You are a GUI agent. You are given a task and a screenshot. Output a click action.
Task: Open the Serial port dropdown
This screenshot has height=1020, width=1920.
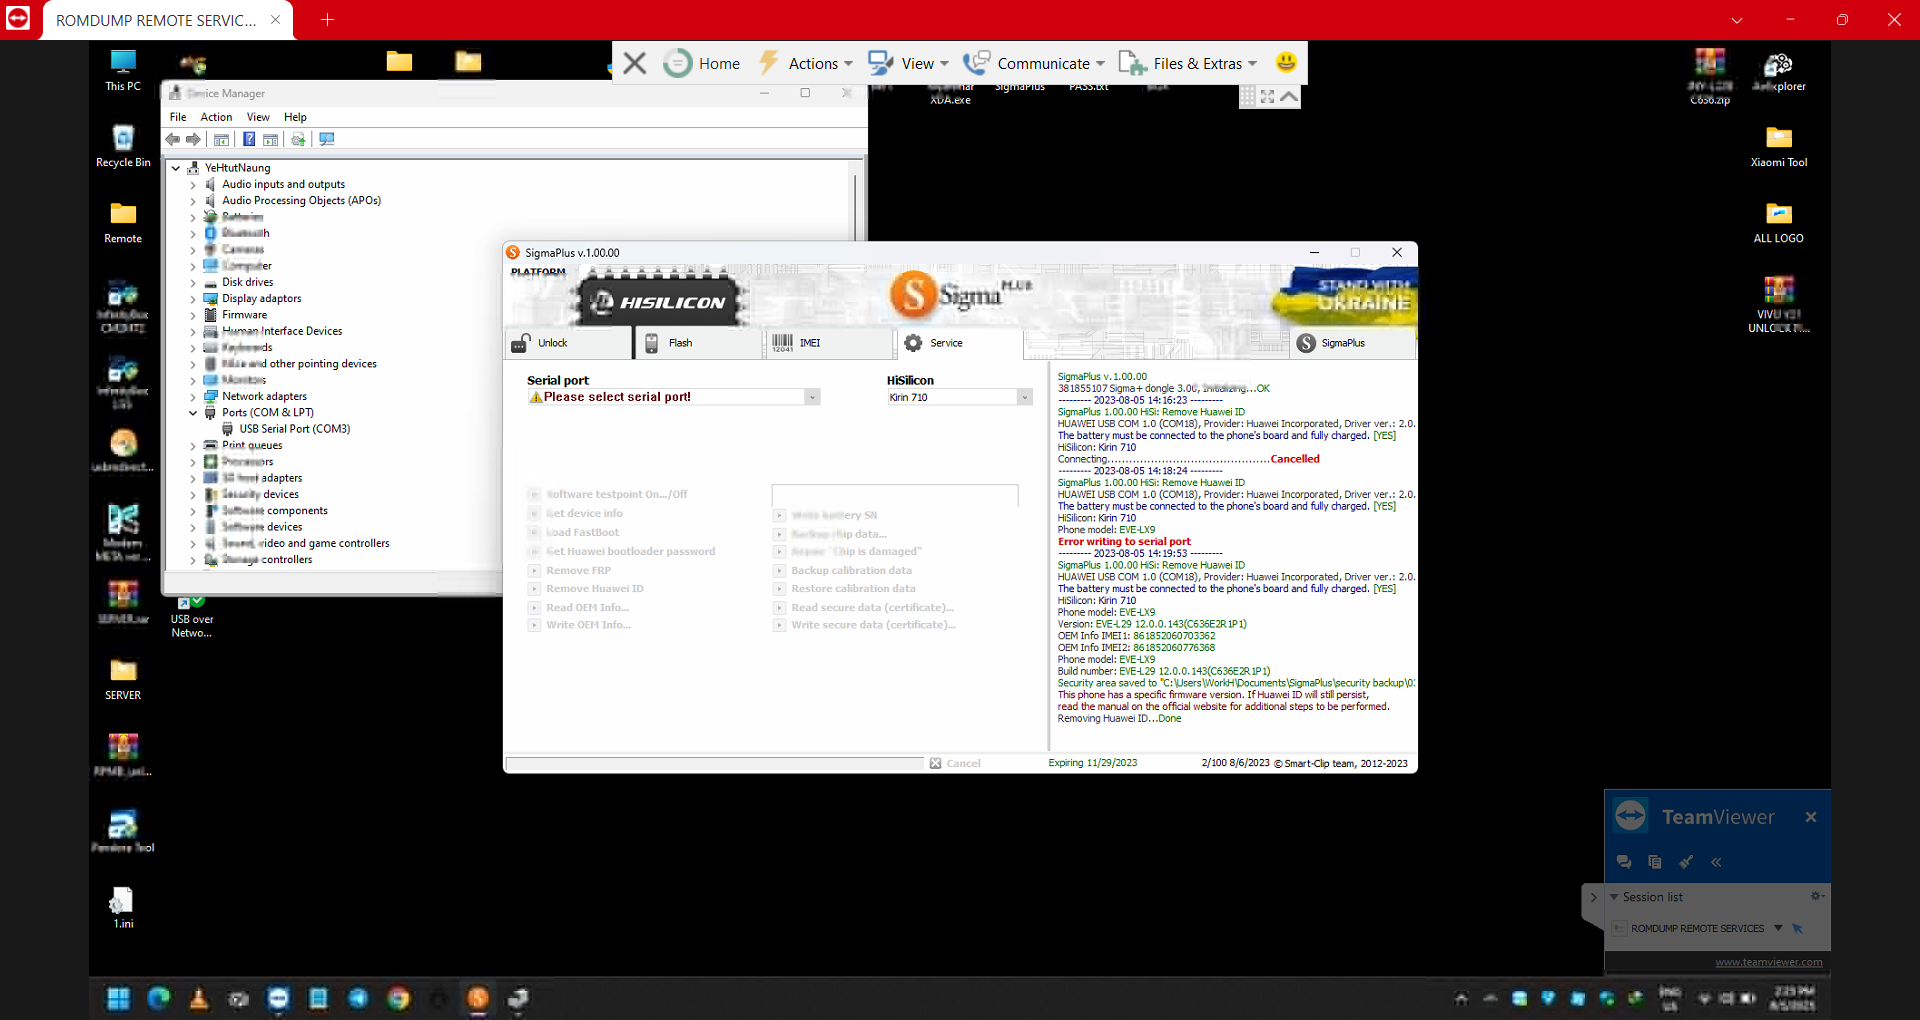812,397
